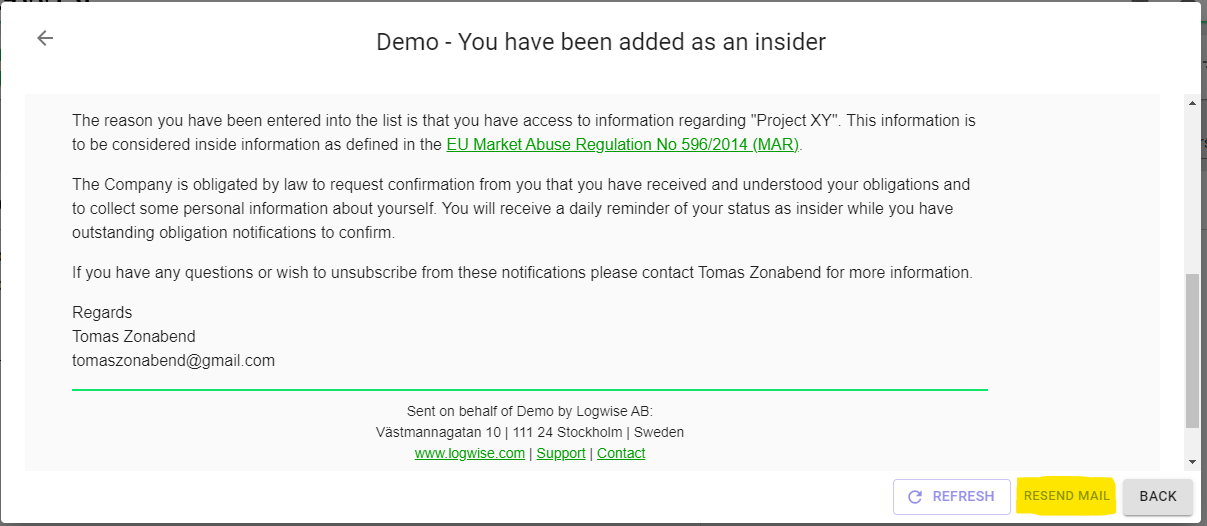Resend the mail using RESEND MAIL button
The height and width of the screenshot is (526, 1207).
pyautogui.click(x=1066, y=496)
